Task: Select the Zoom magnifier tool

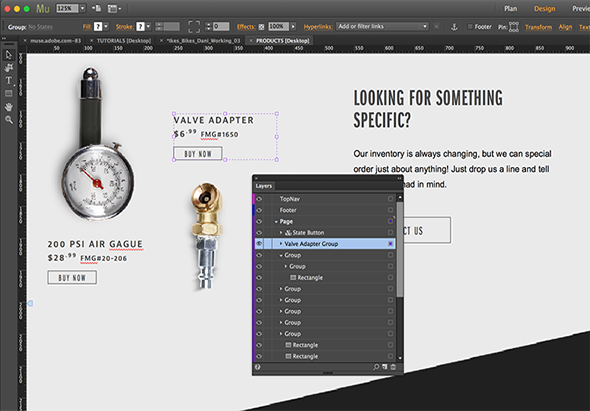Action: 9,120
